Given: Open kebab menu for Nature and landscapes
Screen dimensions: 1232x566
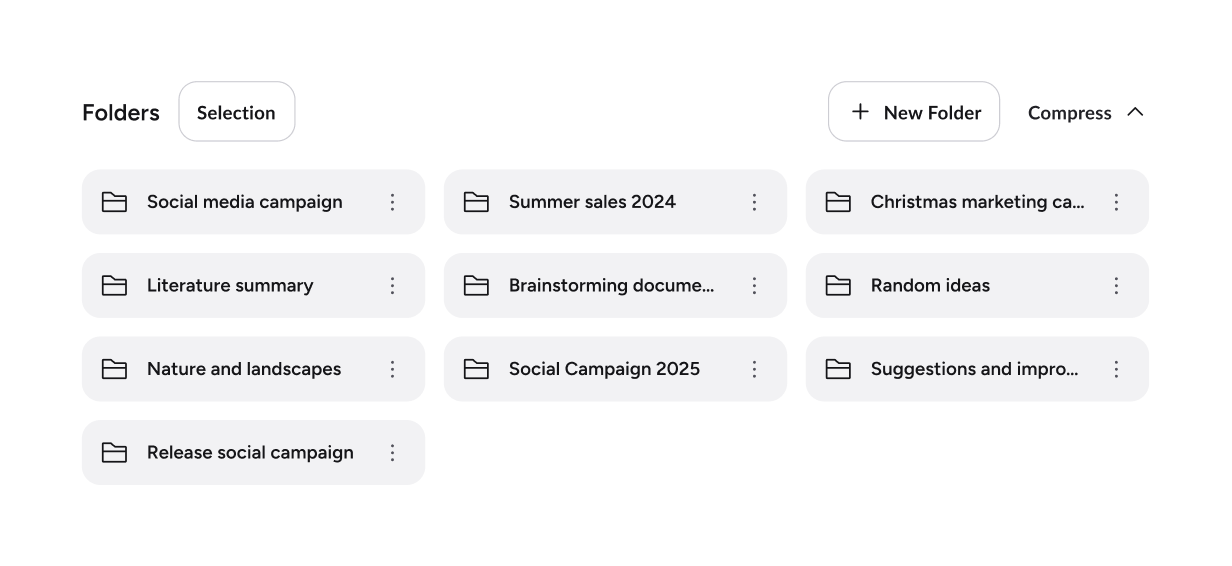Looking at the screenshot, I should [392, 369].
